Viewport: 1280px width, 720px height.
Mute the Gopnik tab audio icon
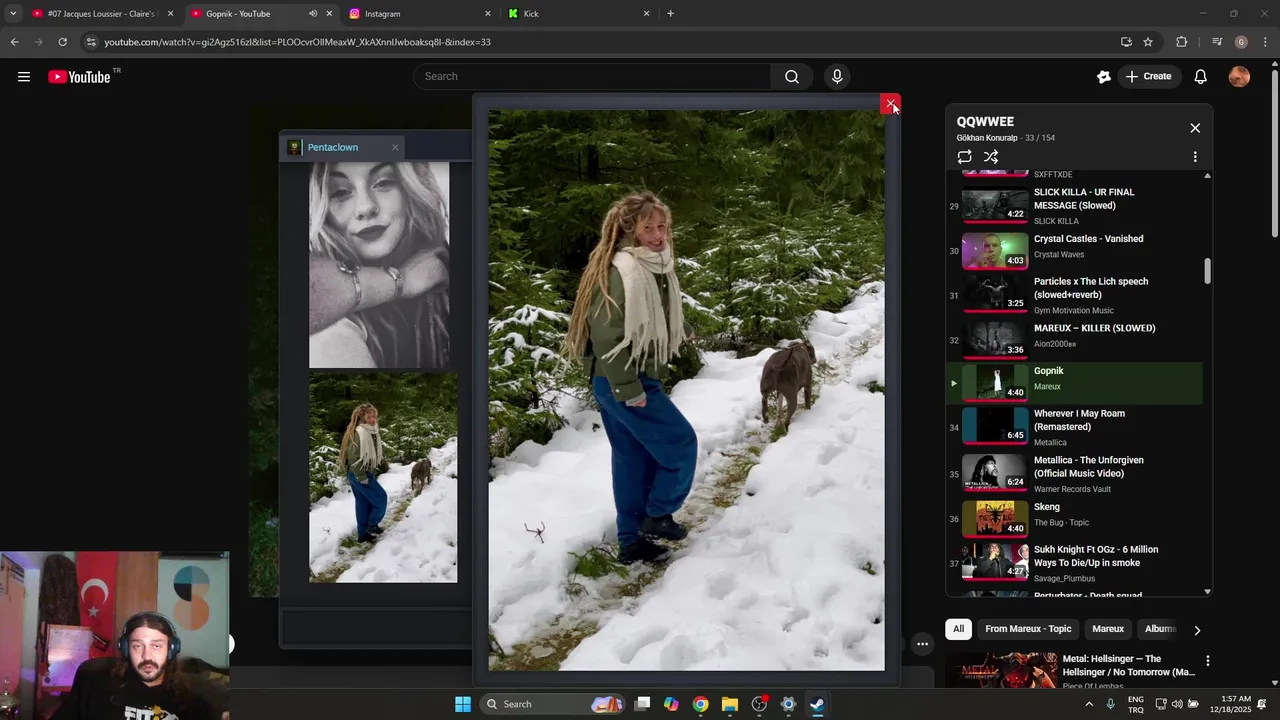[313, 14]
